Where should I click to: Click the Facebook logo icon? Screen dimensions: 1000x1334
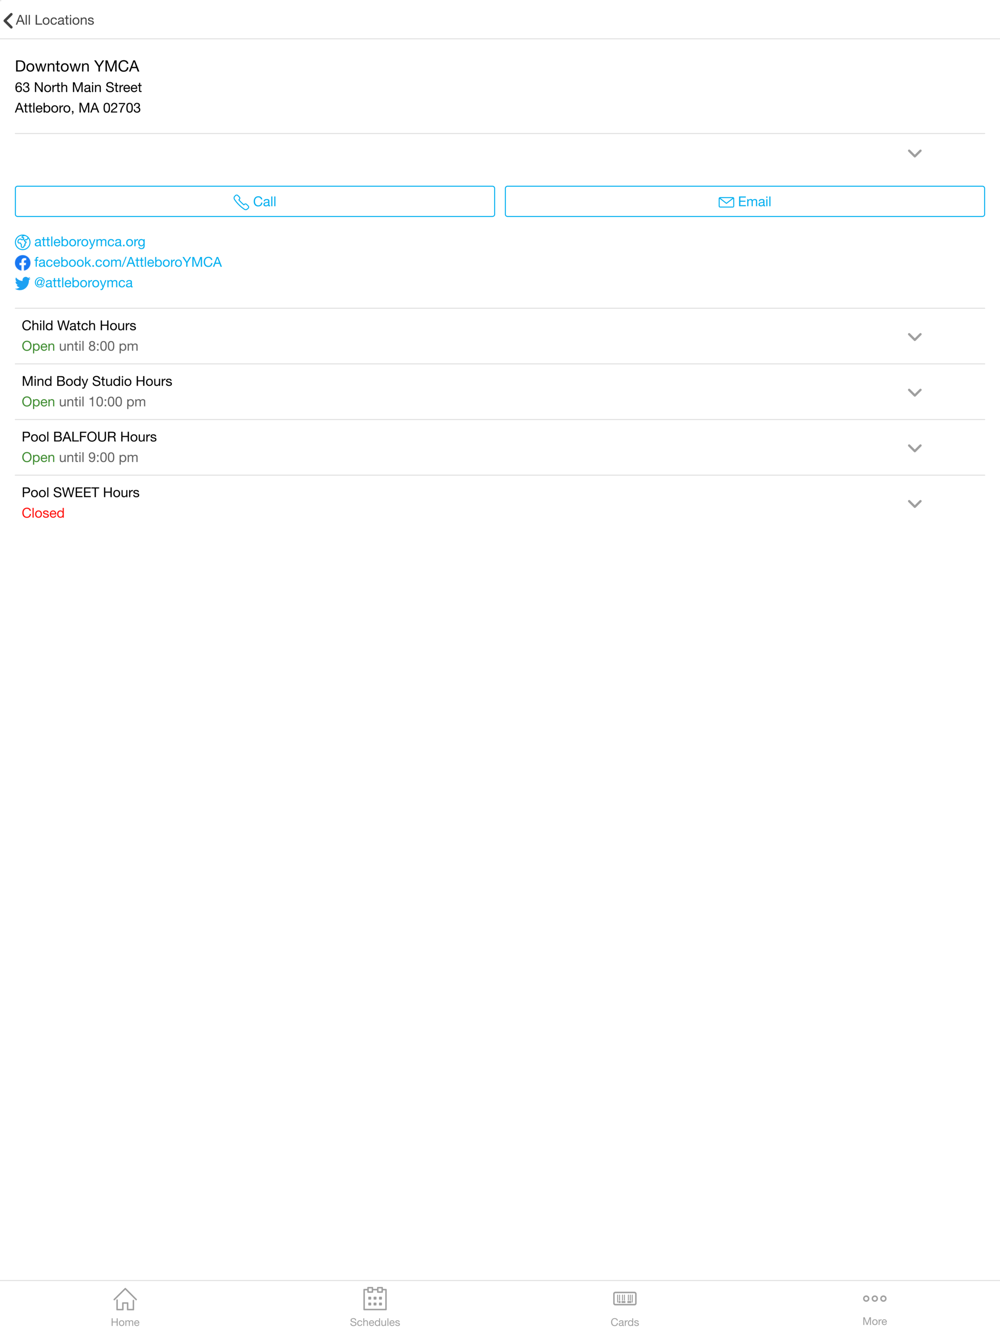[23, 263]
